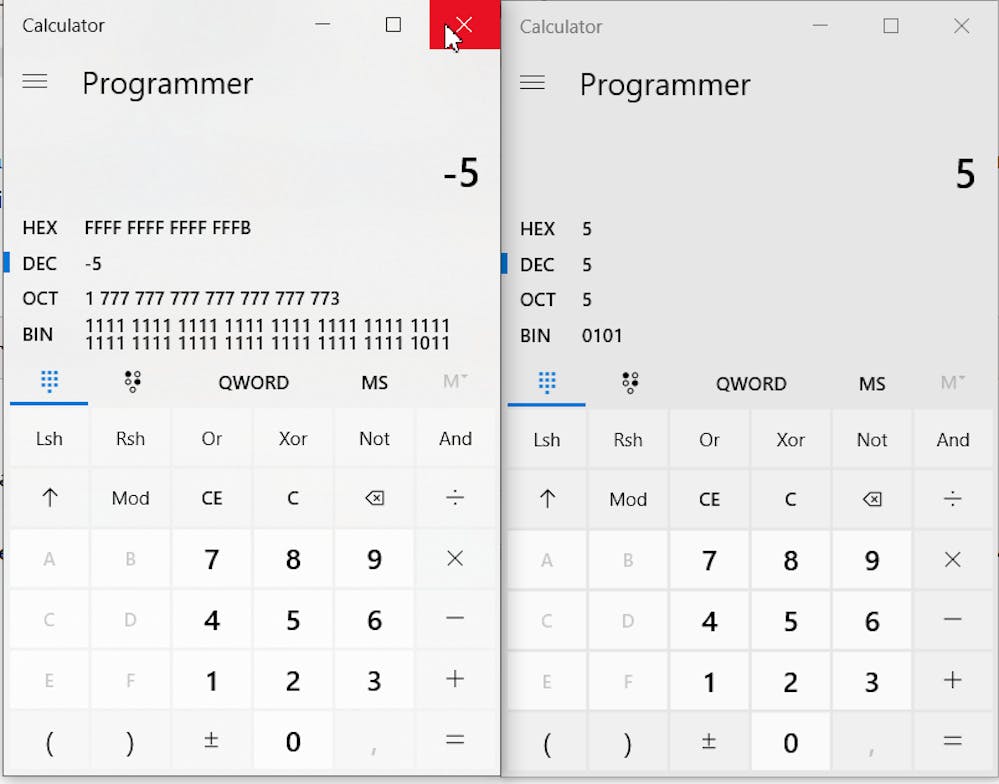
Task: Close the left Calculator window
Action: coord(464,25)
